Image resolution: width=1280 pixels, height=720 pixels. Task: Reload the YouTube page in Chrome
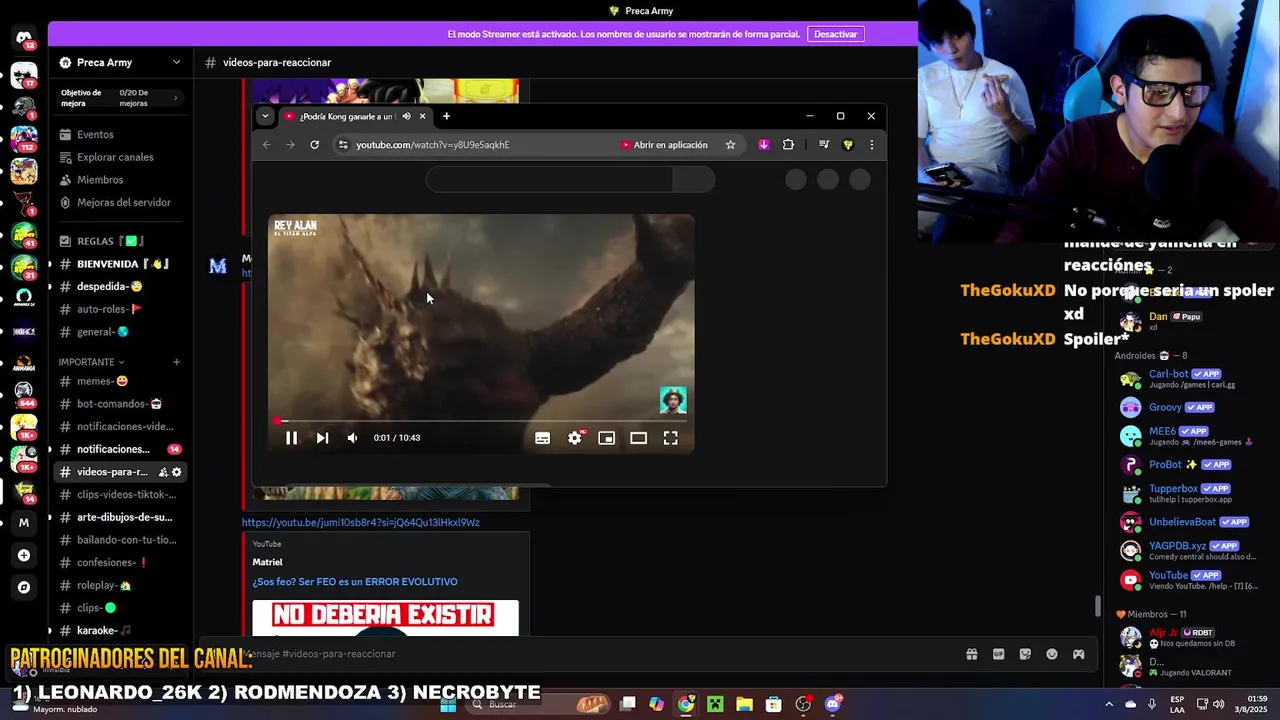314,145
